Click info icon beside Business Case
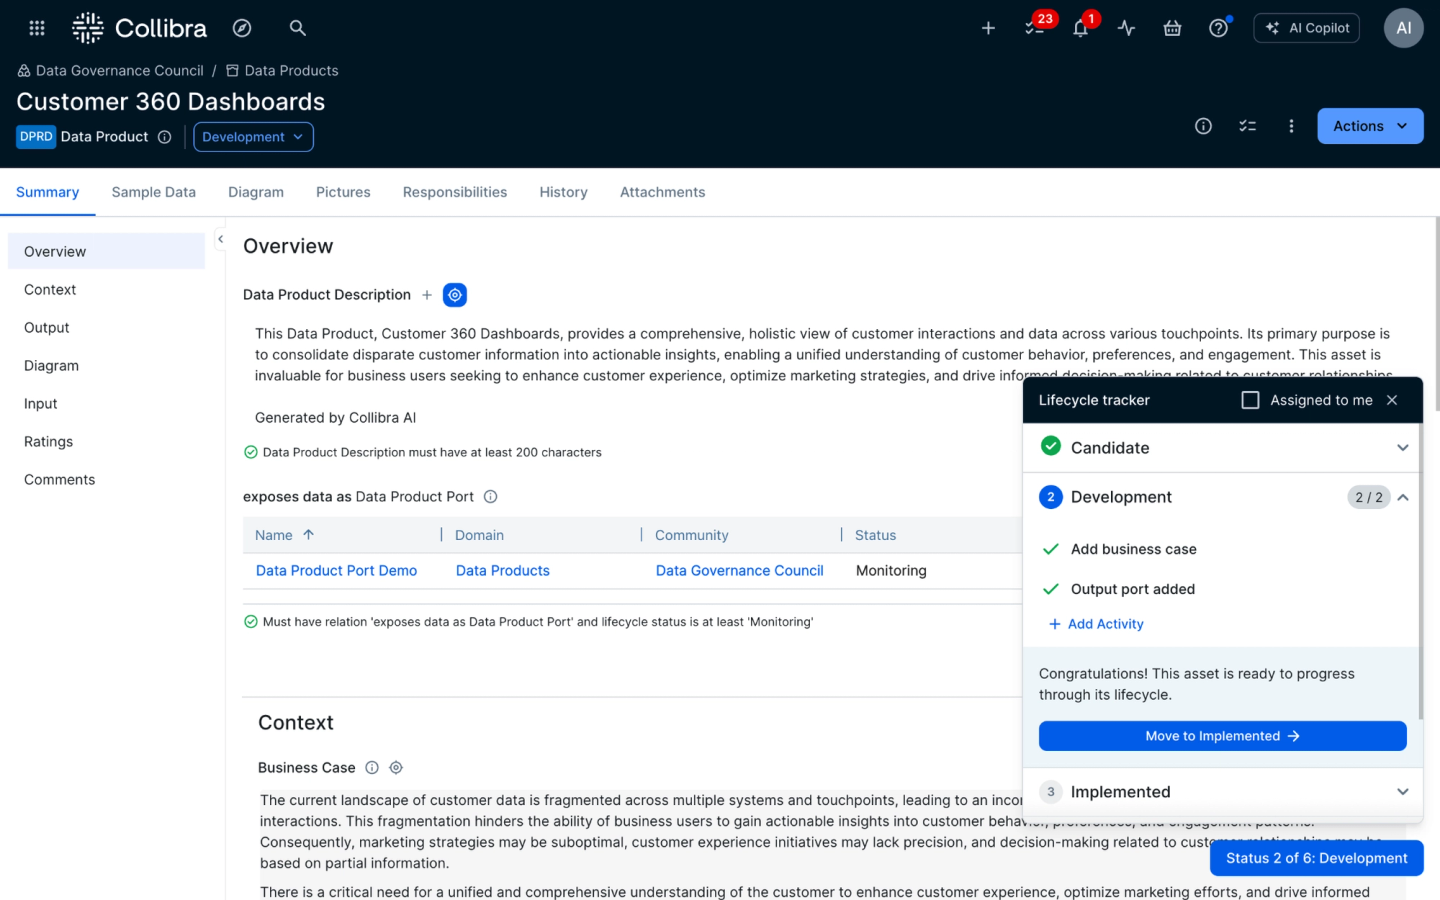Viewport: 1440px width, 900px height. click(372, 768)
